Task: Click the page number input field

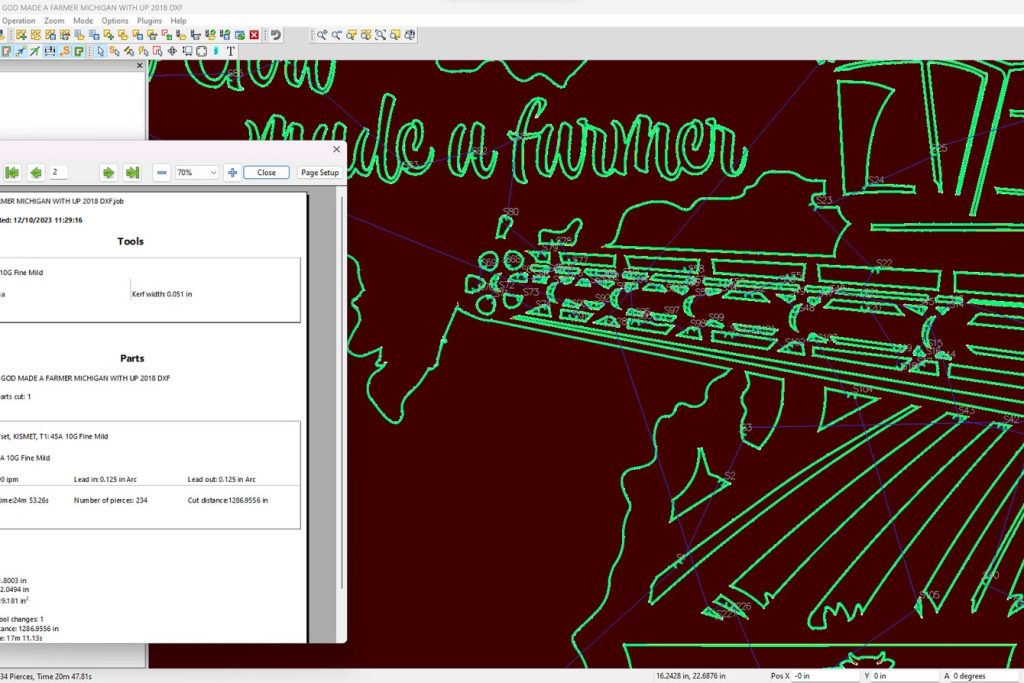Action: click(70, 173)
